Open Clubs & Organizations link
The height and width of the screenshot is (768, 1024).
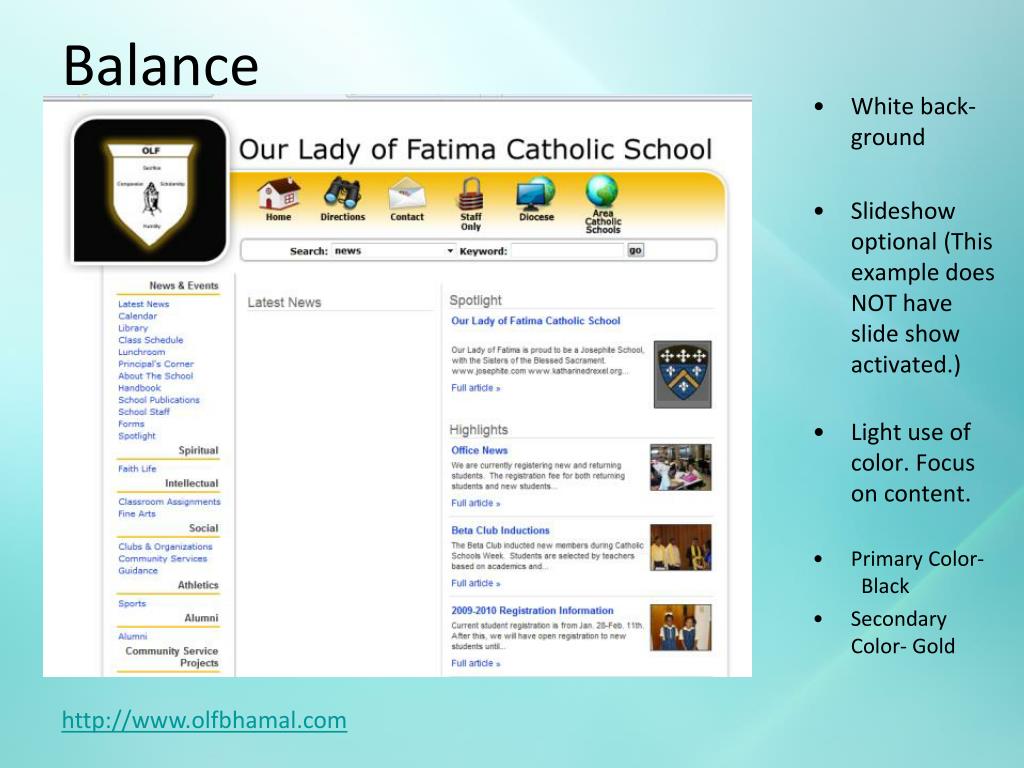click(x=165, y=547)
